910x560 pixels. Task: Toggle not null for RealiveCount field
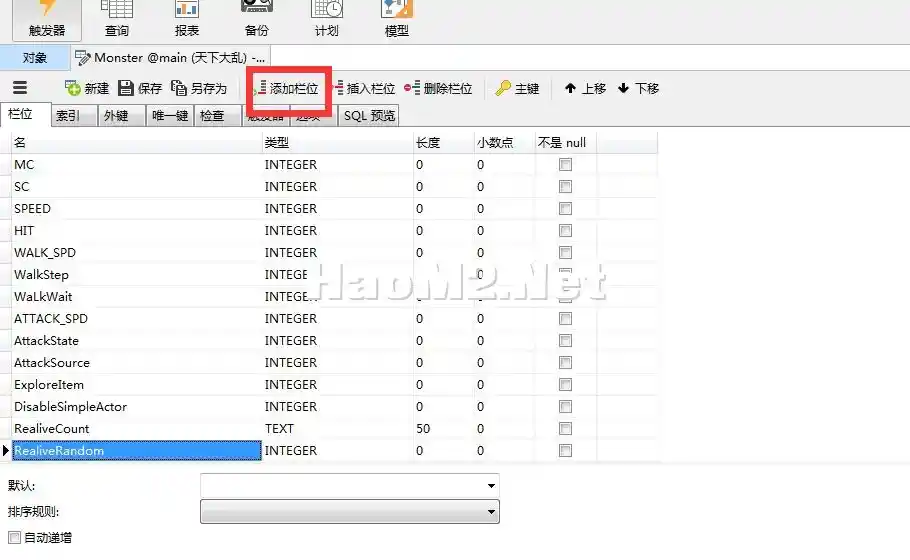point(565,429)
